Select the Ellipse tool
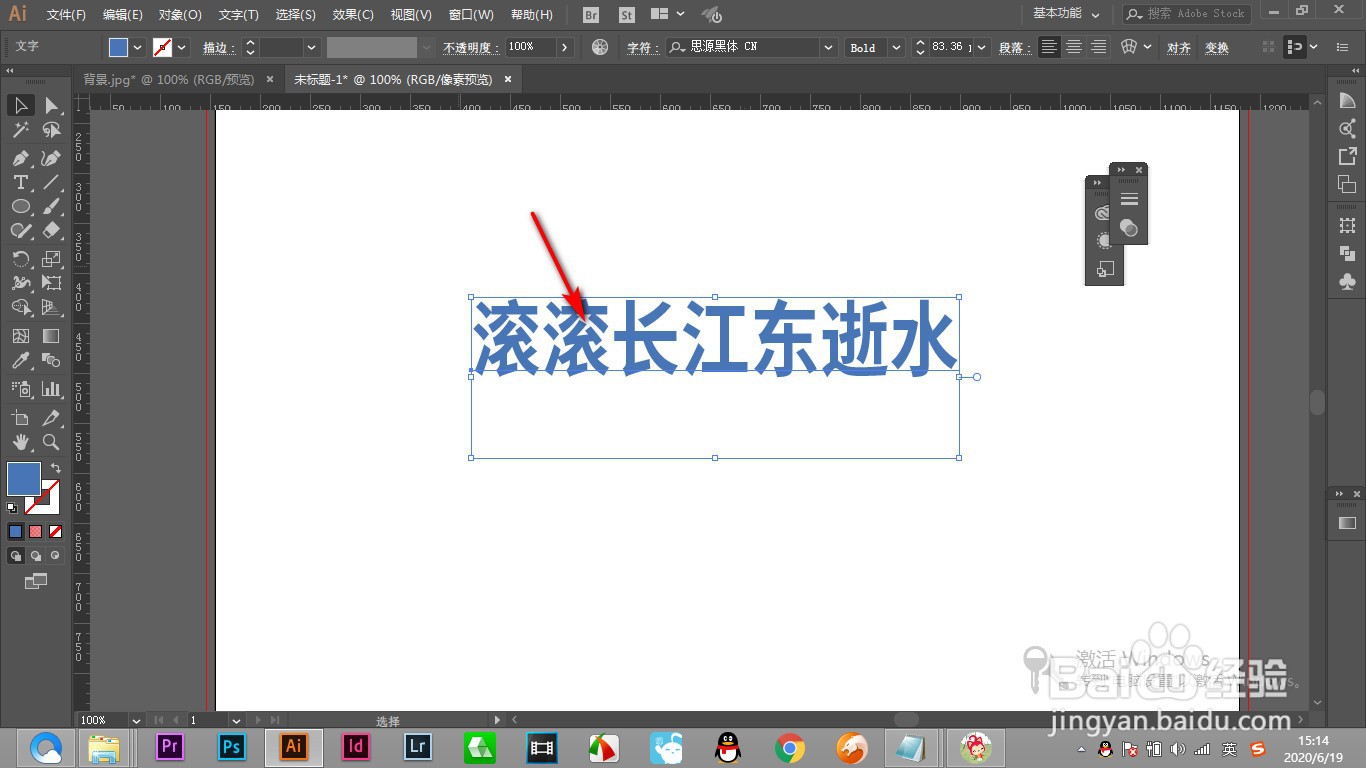Screen dimensions: 1366x768 (21, 206)
